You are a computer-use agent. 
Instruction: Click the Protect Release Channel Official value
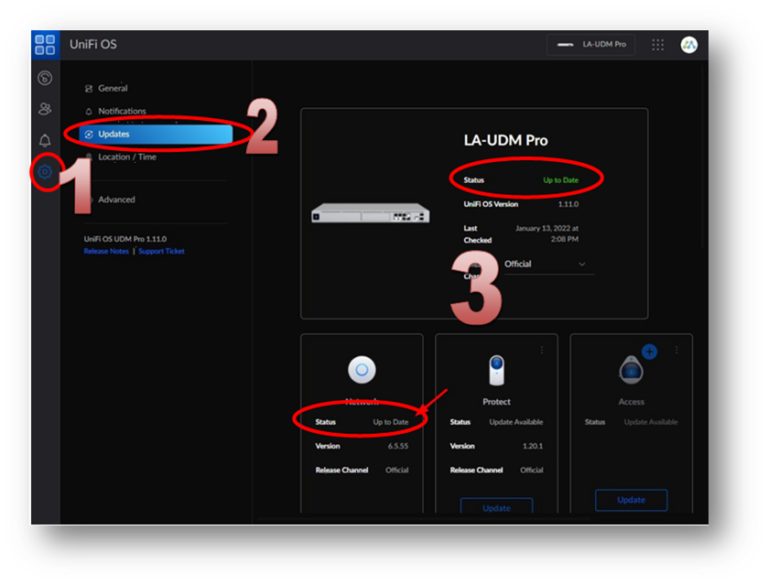[x=531, y=470]
